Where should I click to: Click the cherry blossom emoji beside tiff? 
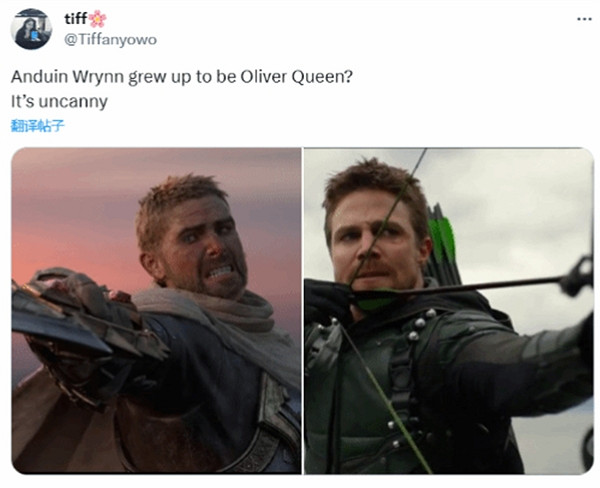[98, 19]
